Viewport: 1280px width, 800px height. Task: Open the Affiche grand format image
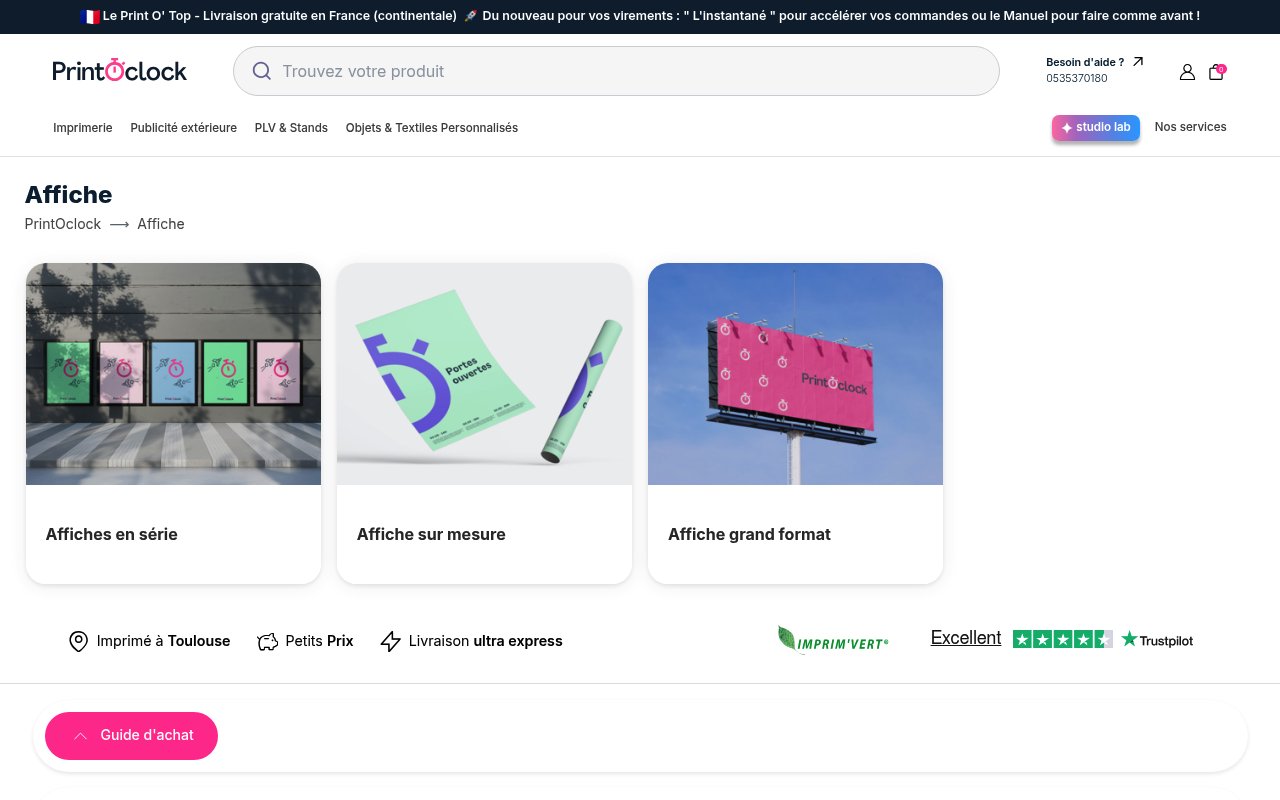click(795, 374)
